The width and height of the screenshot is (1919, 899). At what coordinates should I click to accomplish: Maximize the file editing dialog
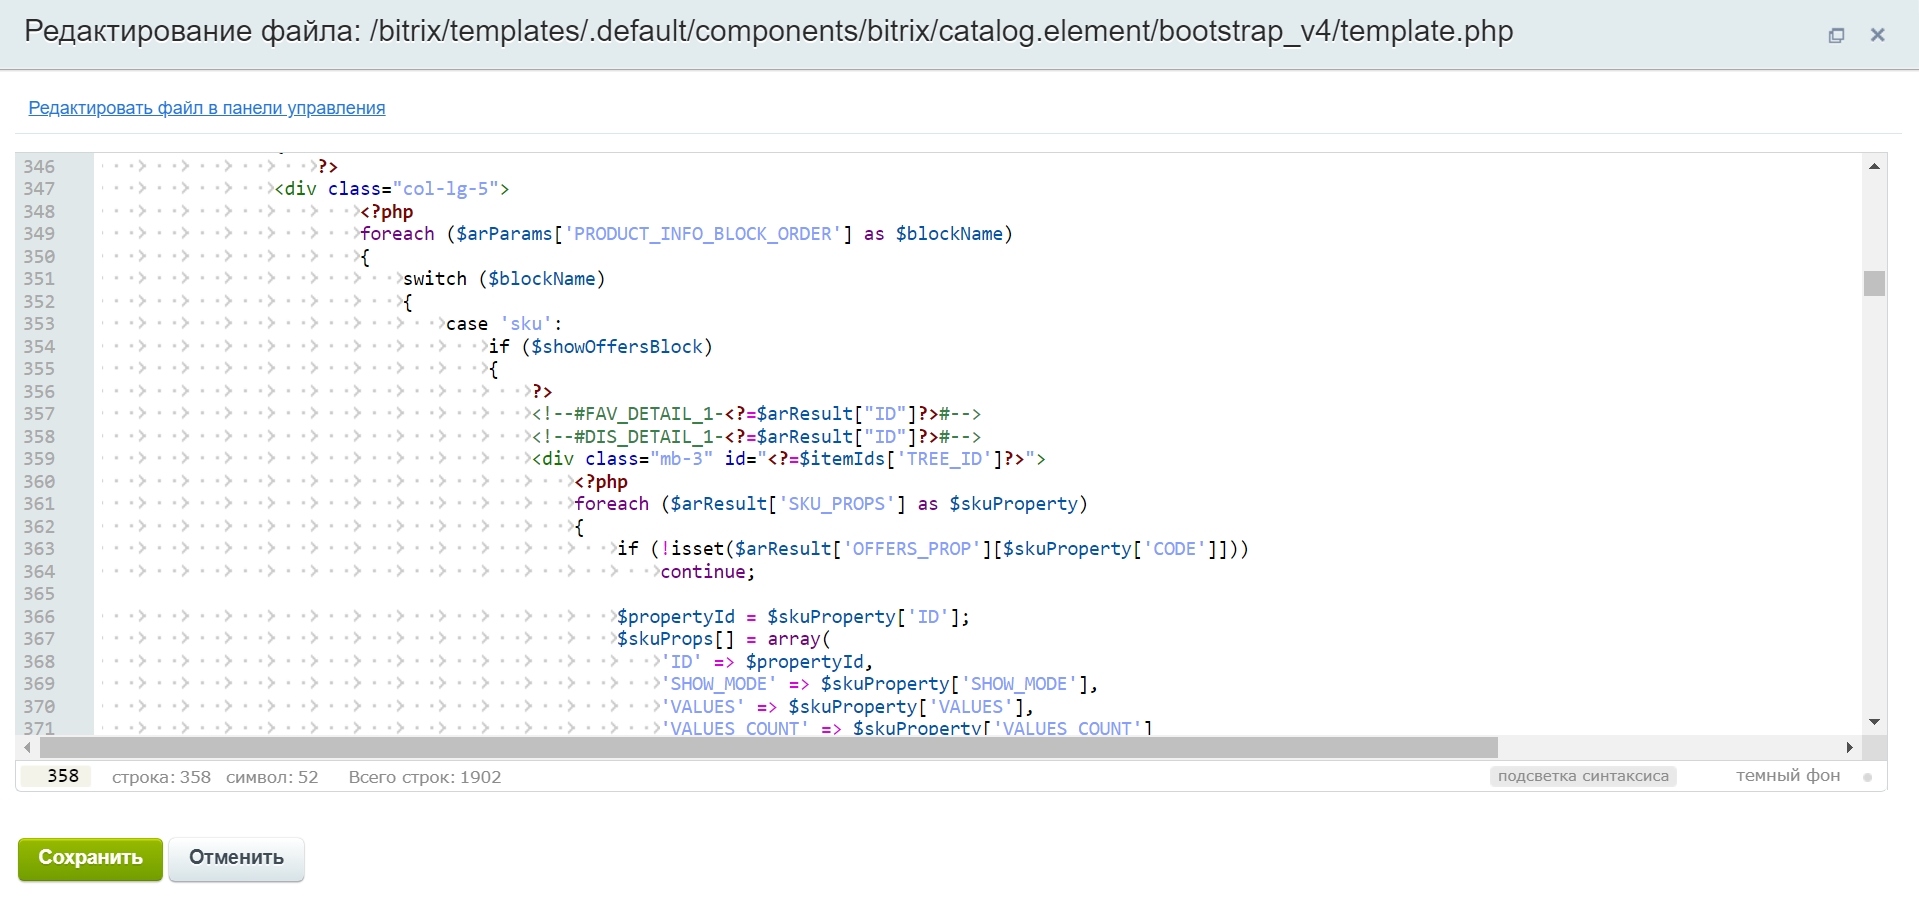[x=1836, y=35]
